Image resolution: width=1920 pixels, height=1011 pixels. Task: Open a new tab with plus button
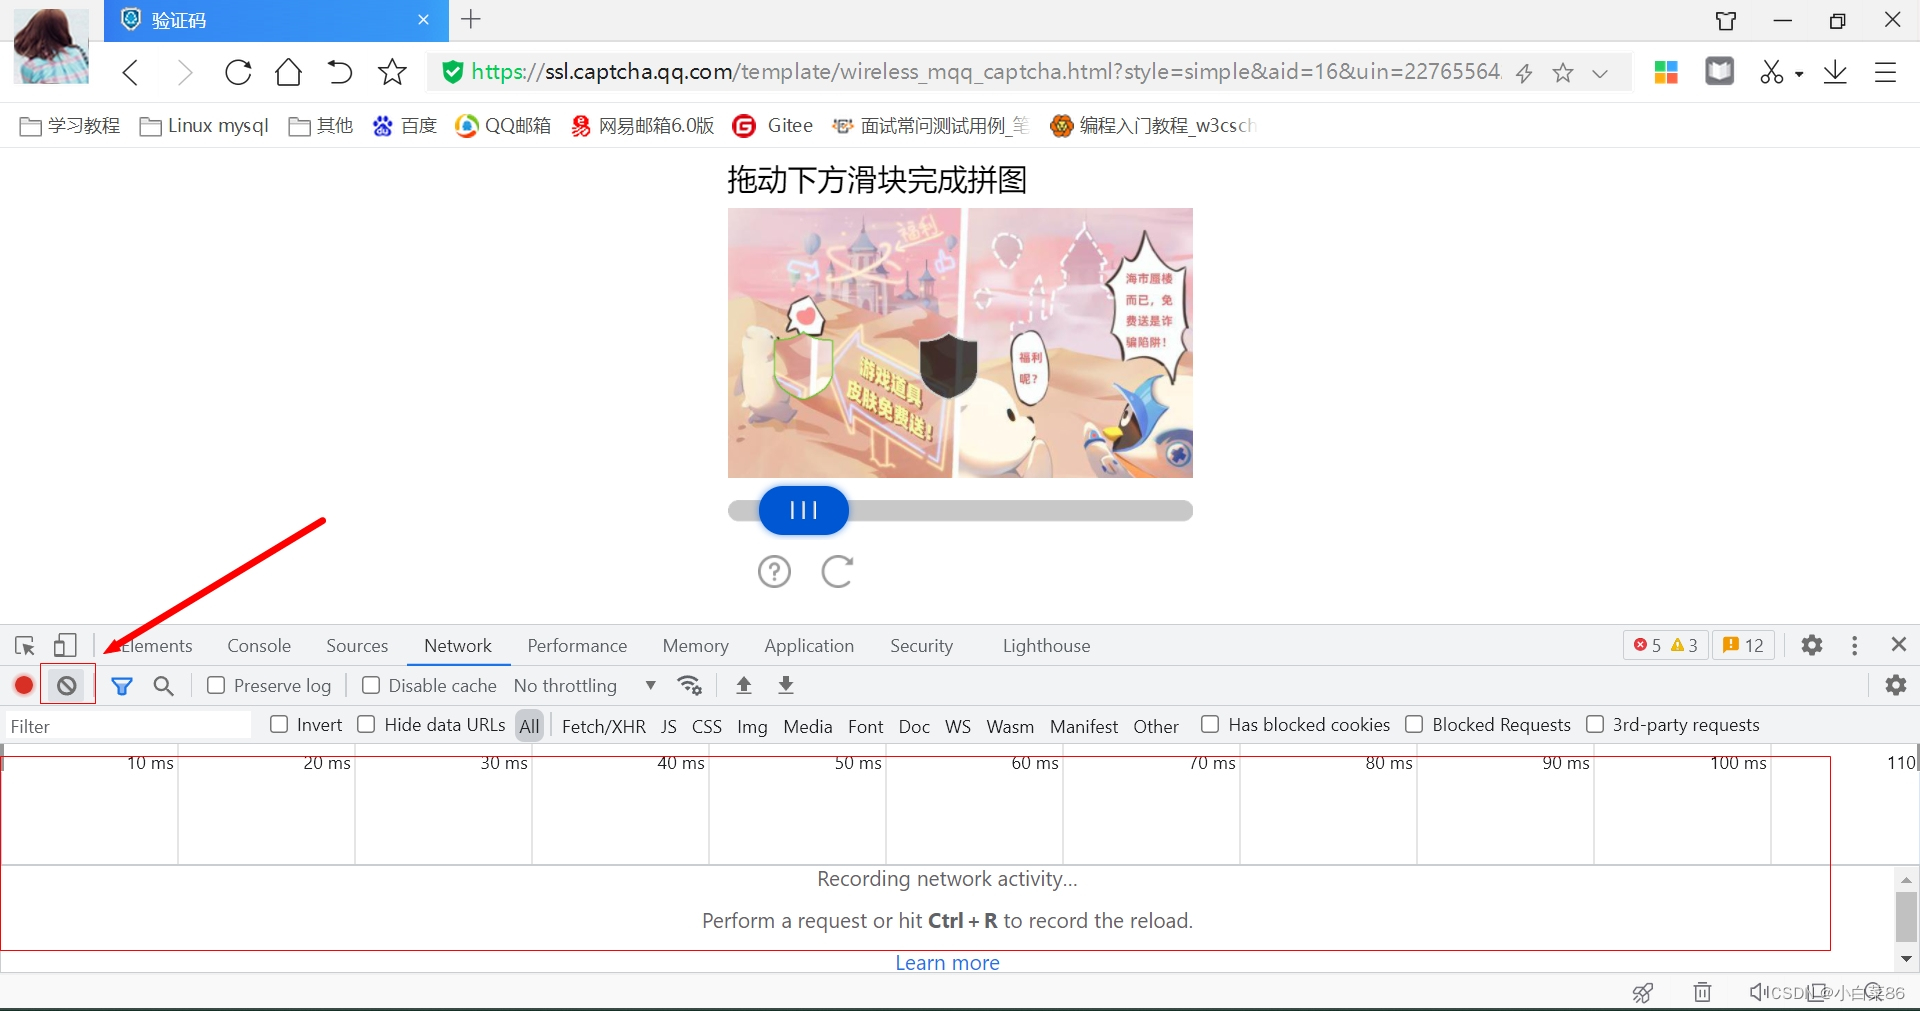[471, 19]
